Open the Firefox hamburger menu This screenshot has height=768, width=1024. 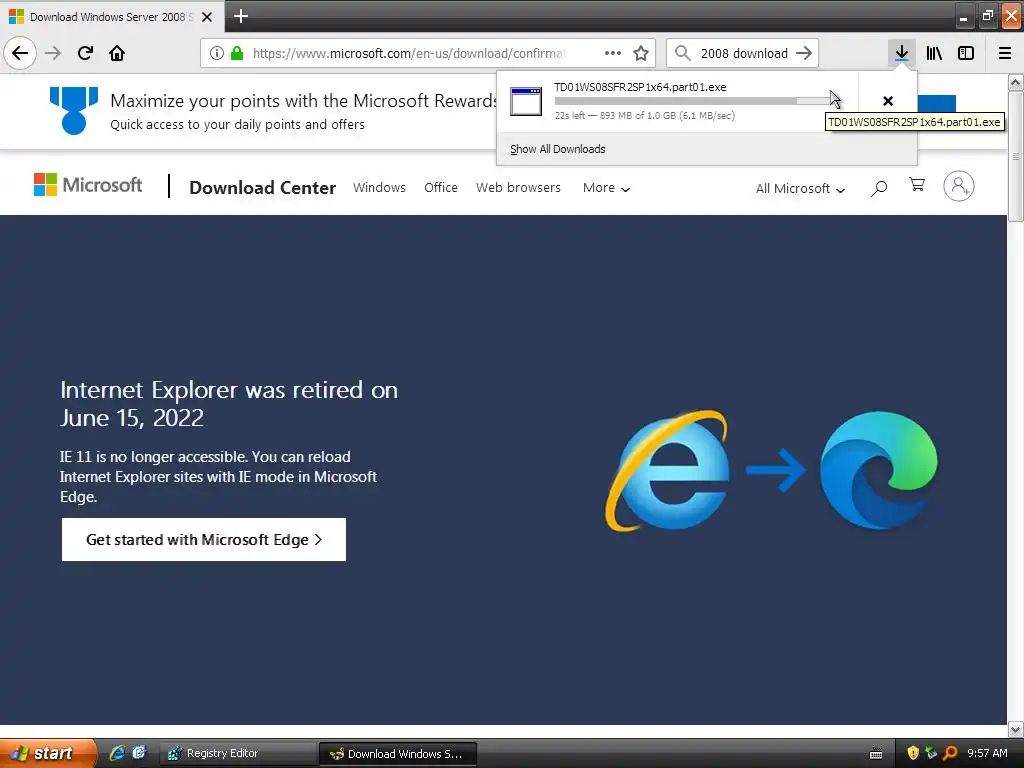[1005, 53]
